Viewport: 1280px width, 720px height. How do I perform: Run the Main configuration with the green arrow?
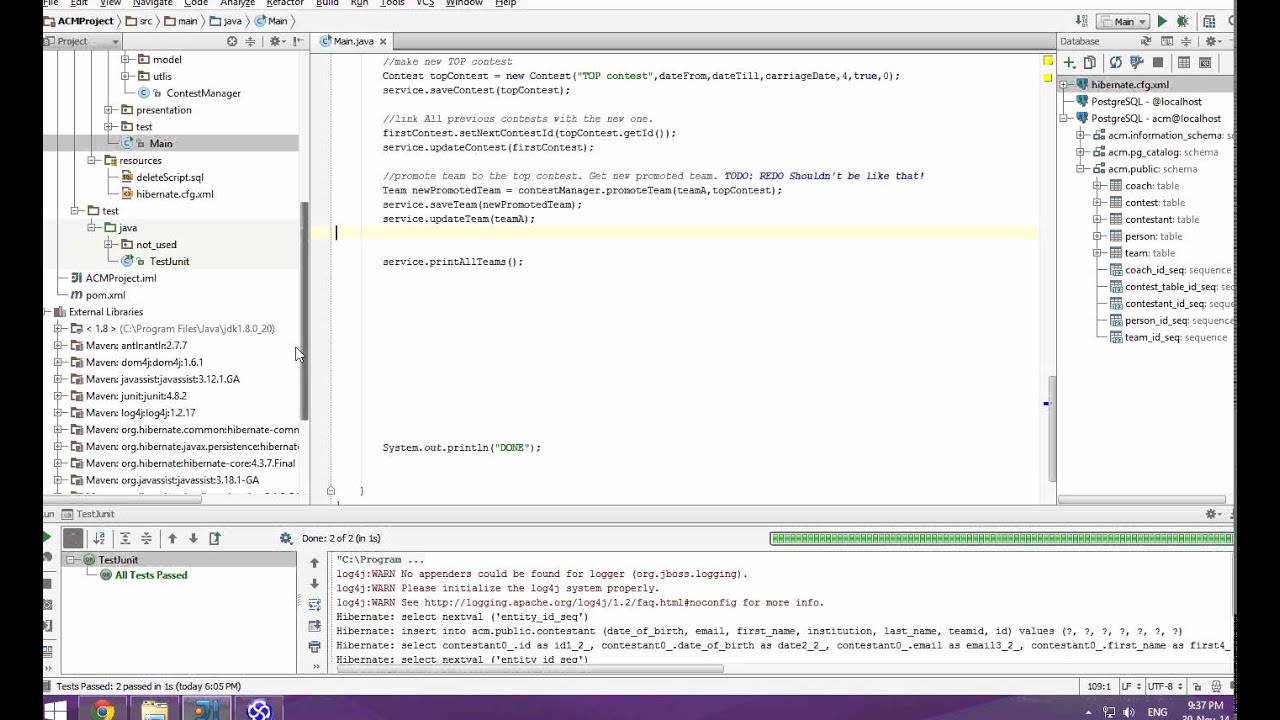1162,21
